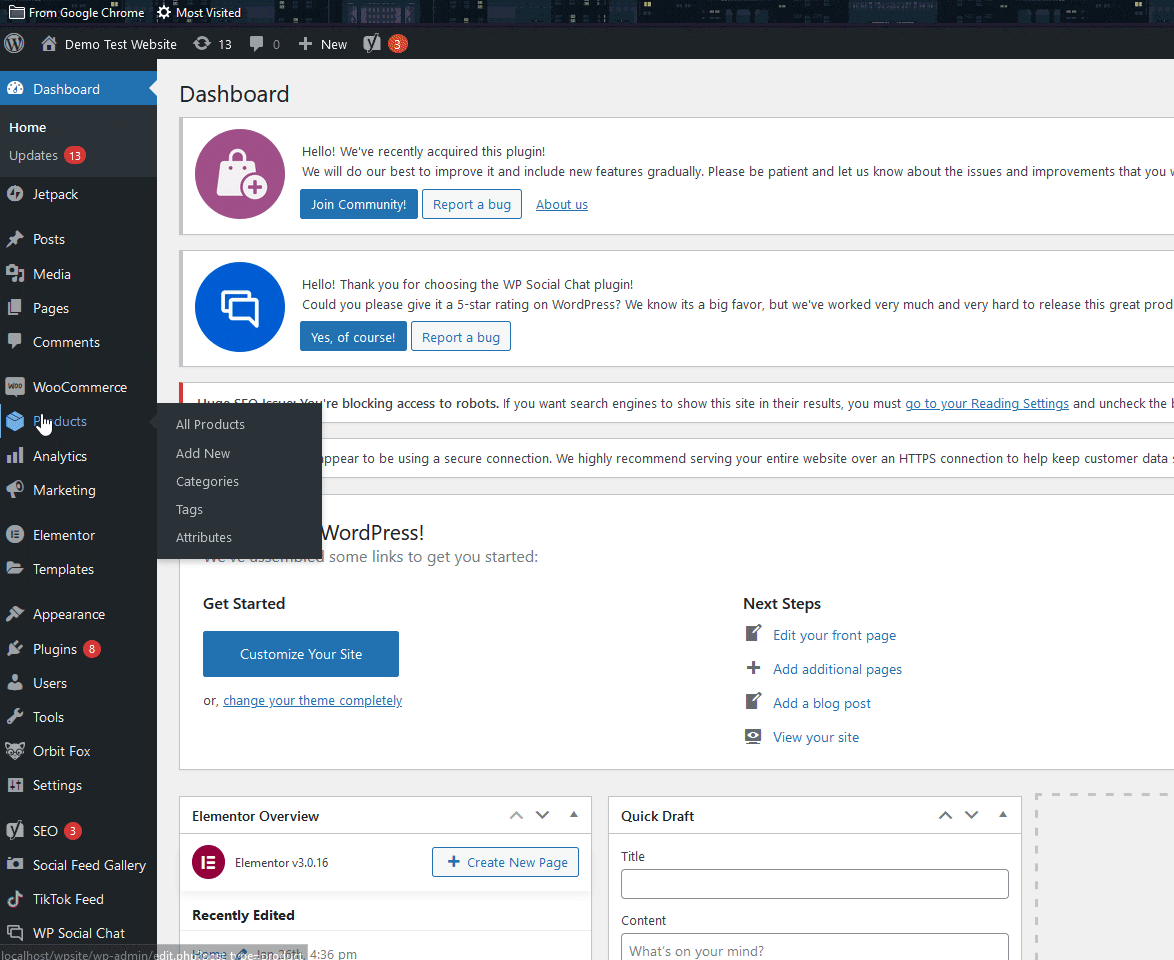Screen dimensions: 1174x960
Task: Click the WooCommerce sidebar icon
Action: coord(14,386)
